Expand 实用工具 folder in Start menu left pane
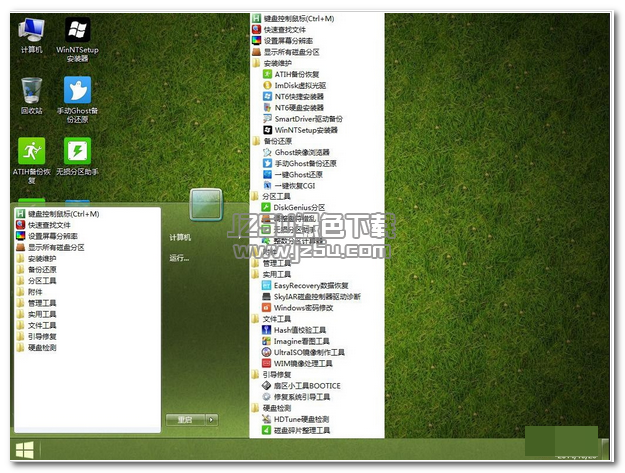625x473 pixels. tap(36, 314)
